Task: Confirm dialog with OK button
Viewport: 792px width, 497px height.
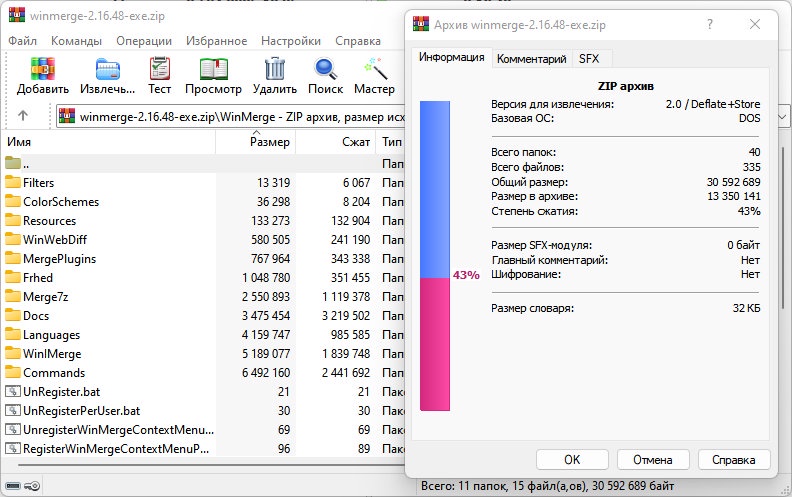Action: click(572, 460)
